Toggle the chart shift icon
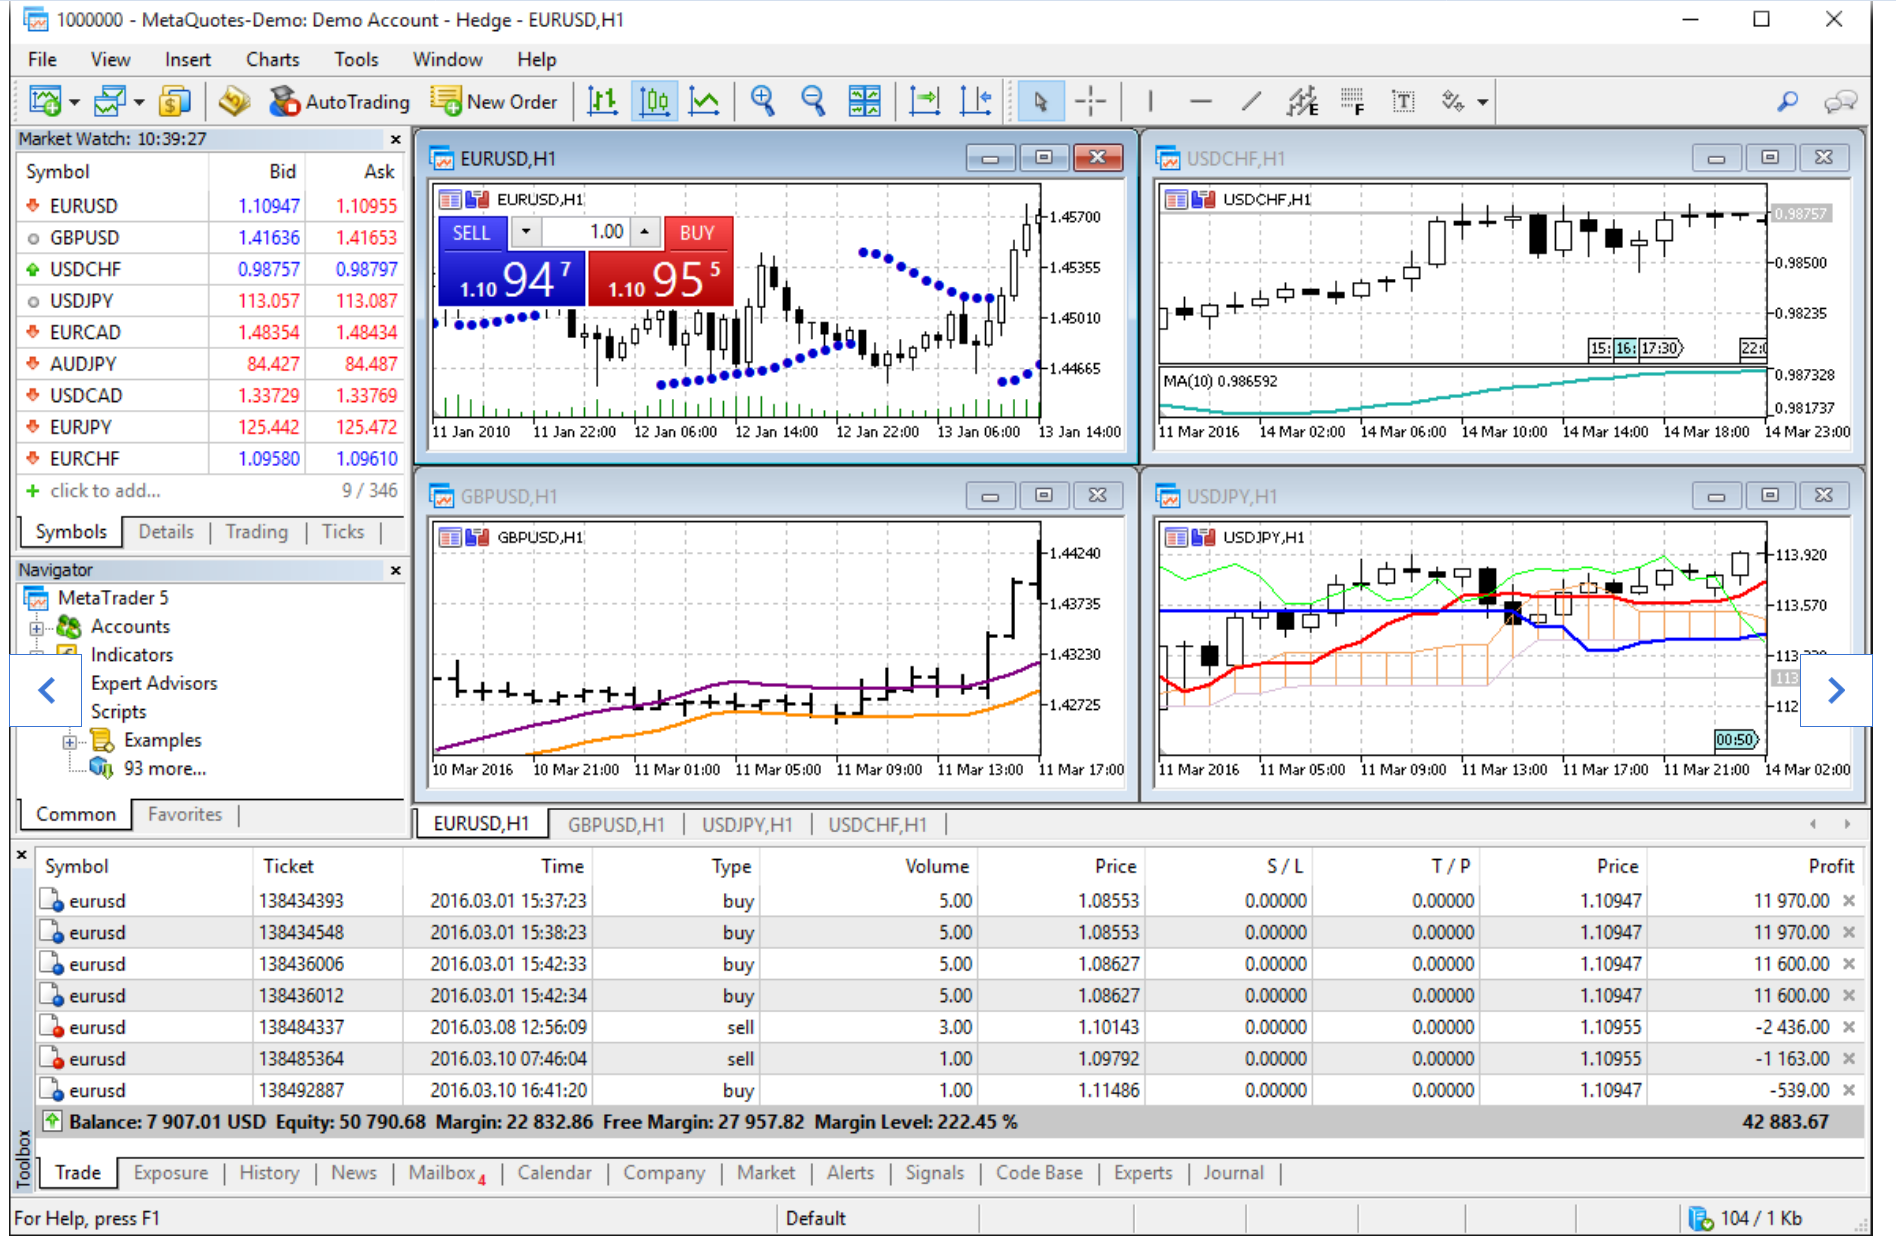The width and height of the screenshot is (1896, 1250). [x=976, y=101]
